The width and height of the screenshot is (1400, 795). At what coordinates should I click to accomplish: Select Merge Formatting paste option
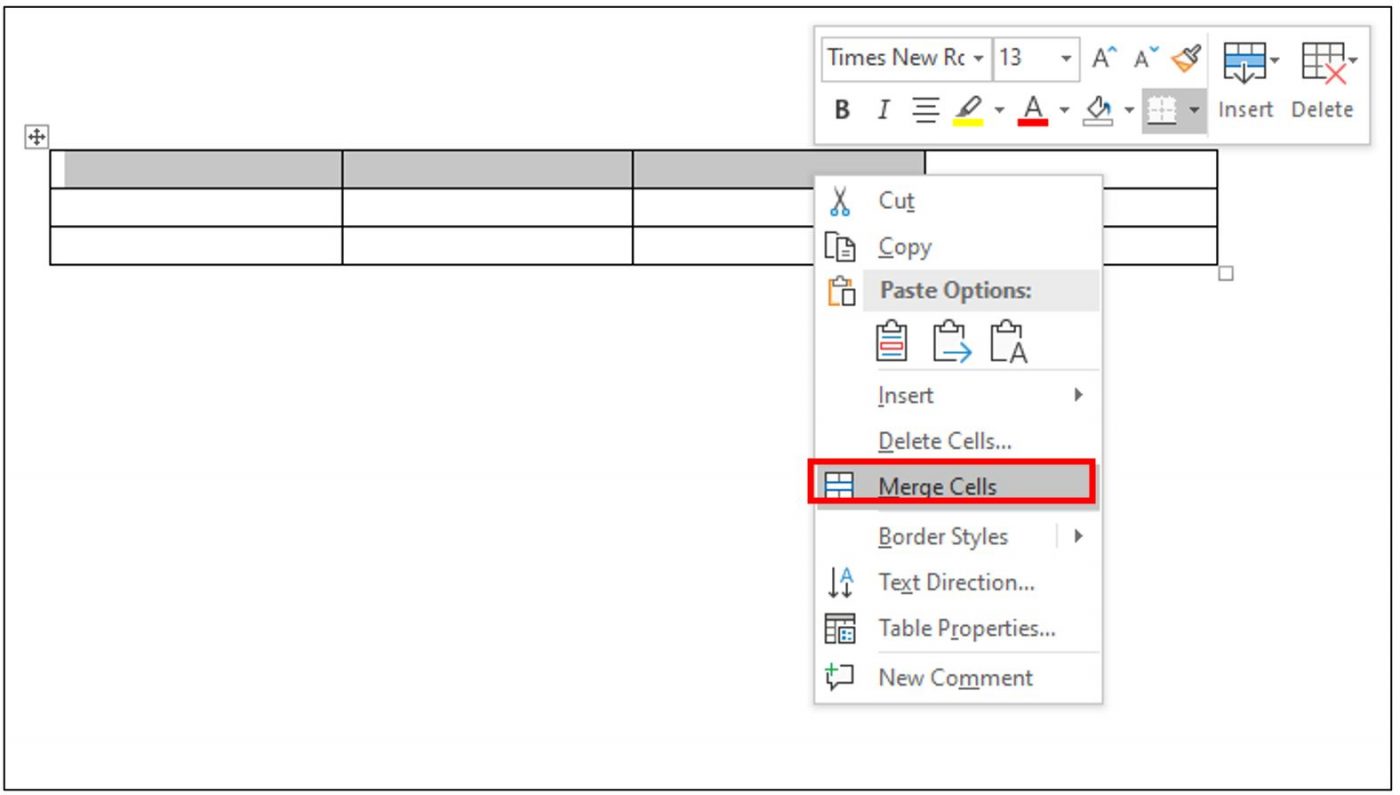tap(951, 342)
